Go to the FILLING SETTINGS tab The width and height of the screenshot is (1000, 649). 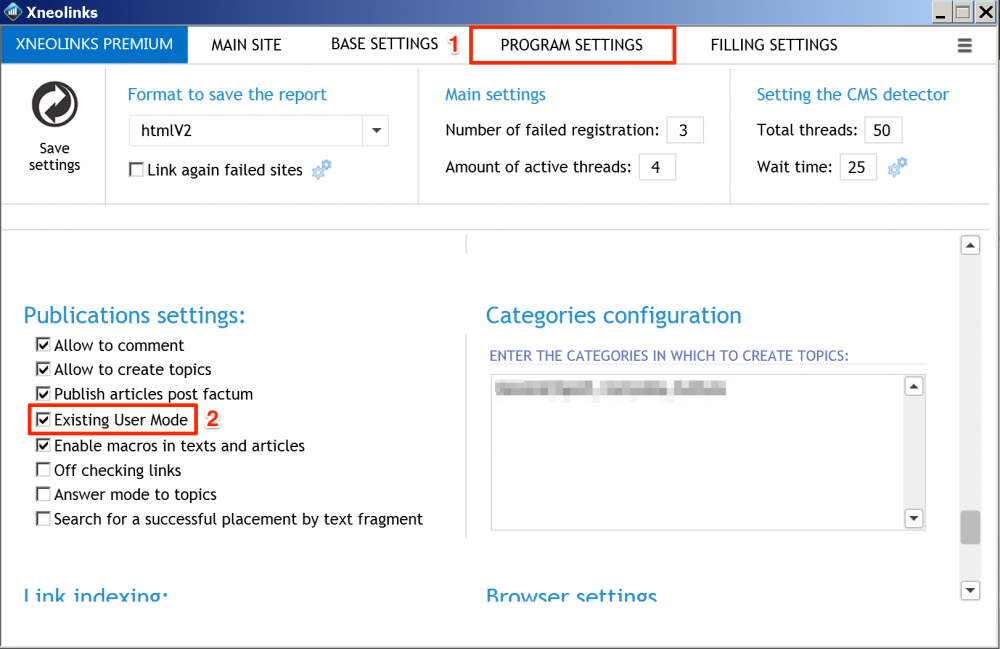coord(774,45)
